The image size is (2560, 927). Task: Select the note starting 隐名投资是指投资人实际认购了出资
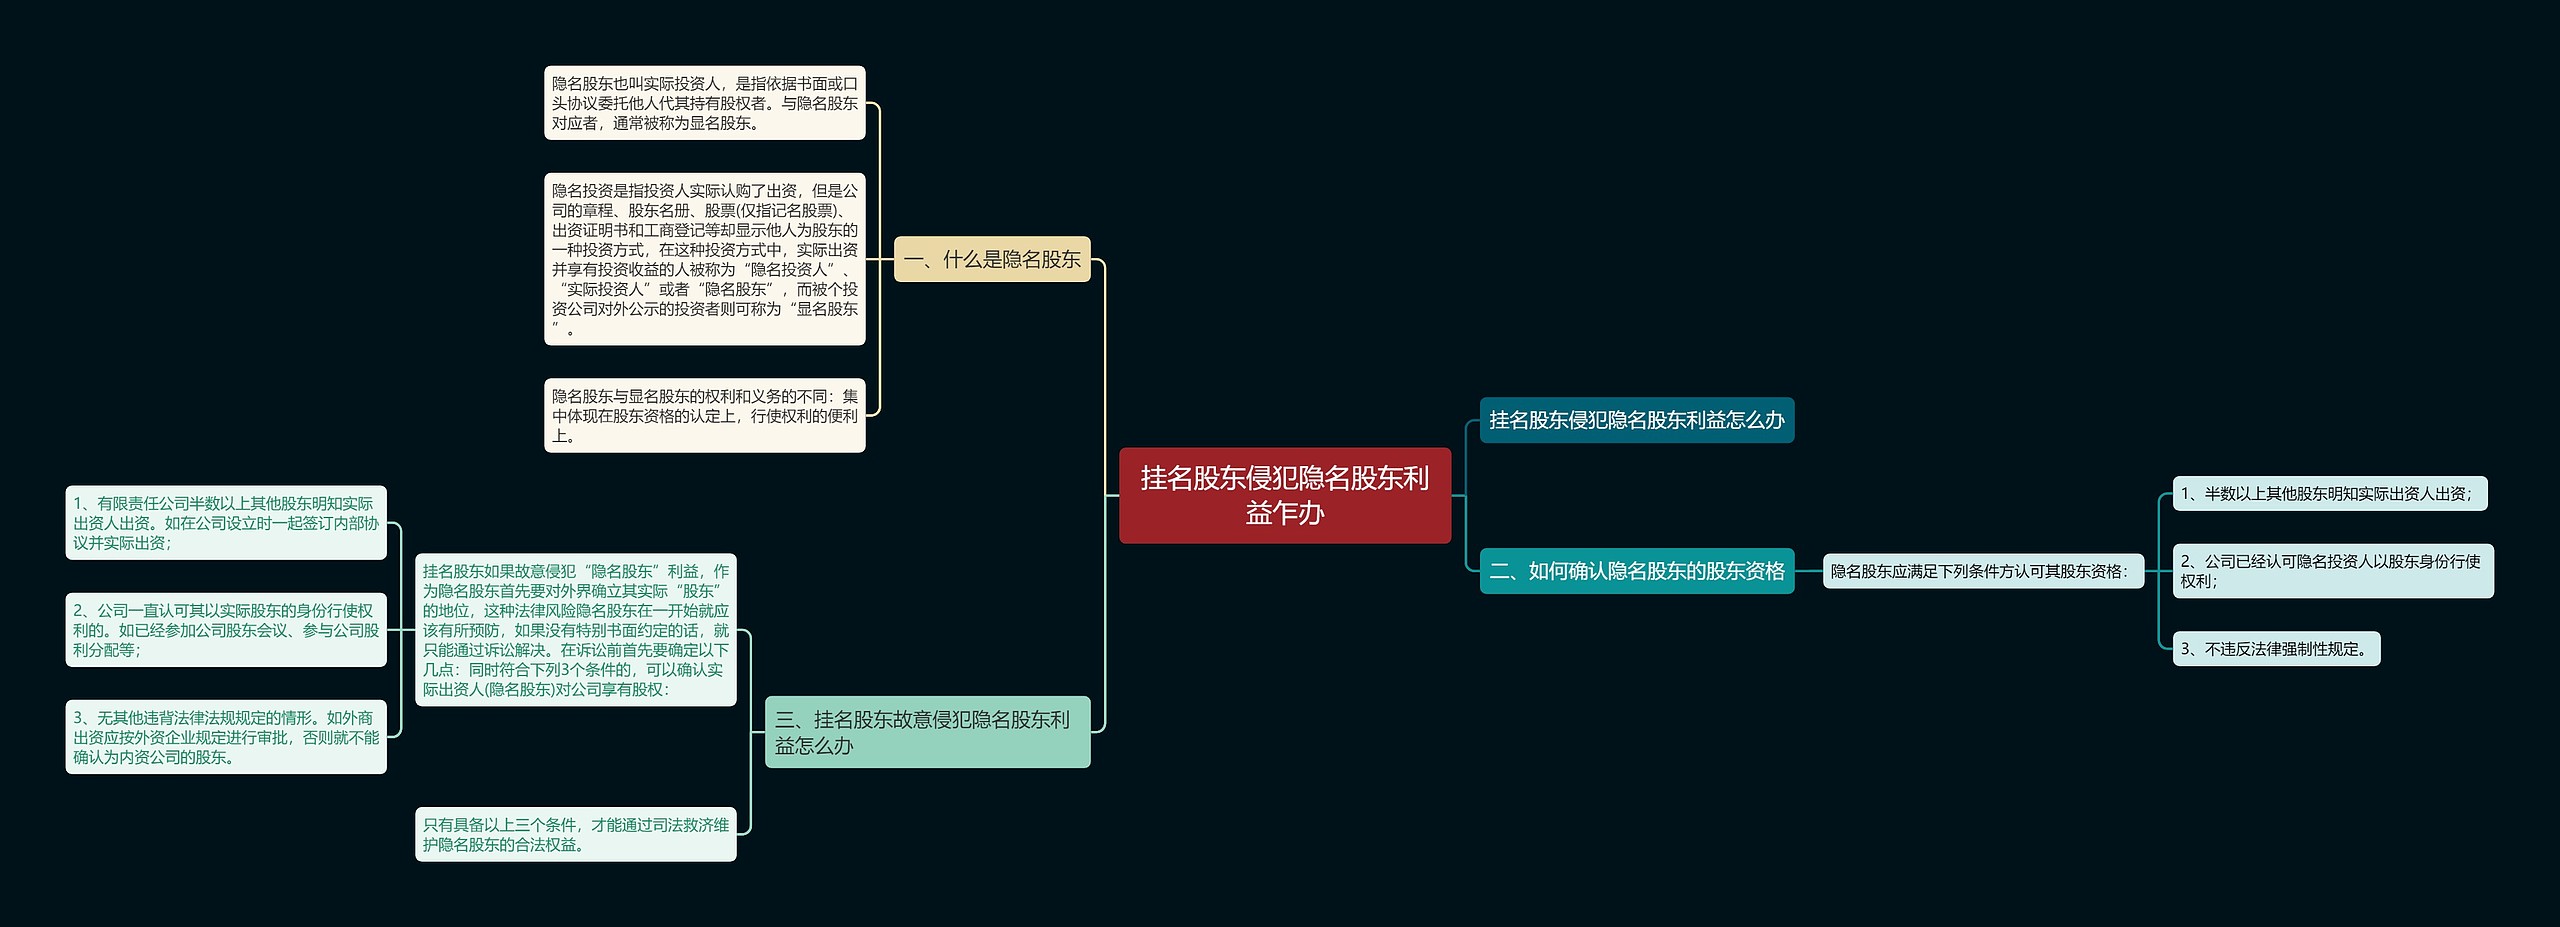pos(704,259)
